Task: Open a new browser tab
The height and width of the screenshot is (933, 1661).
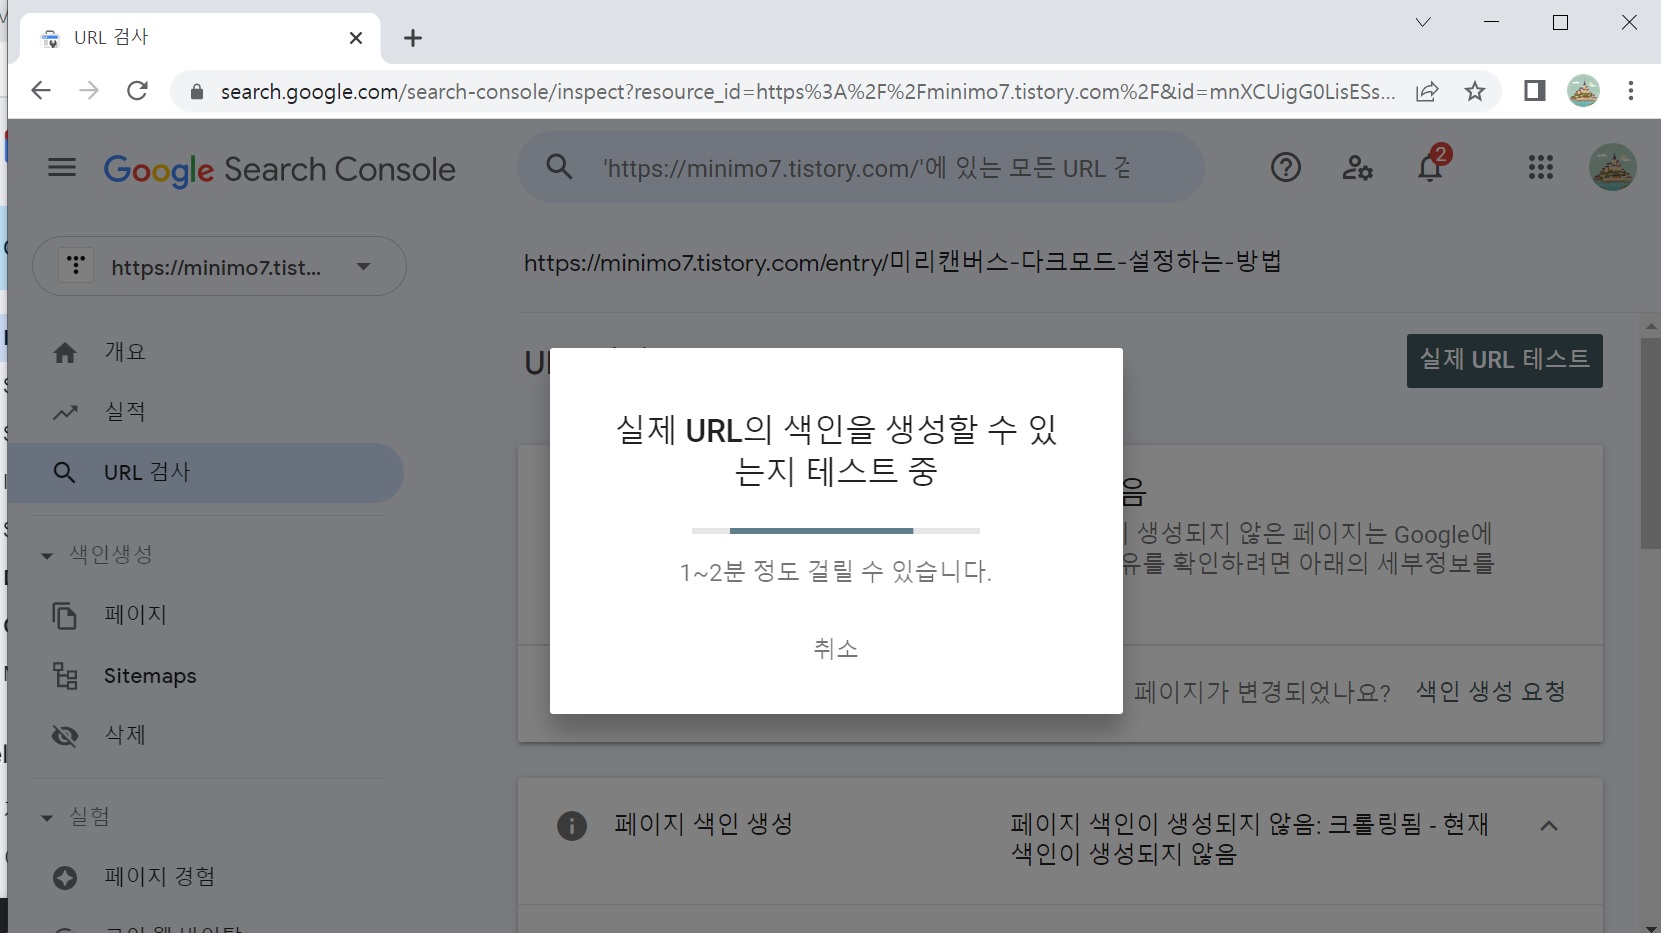Action: [x=412, y=38]
